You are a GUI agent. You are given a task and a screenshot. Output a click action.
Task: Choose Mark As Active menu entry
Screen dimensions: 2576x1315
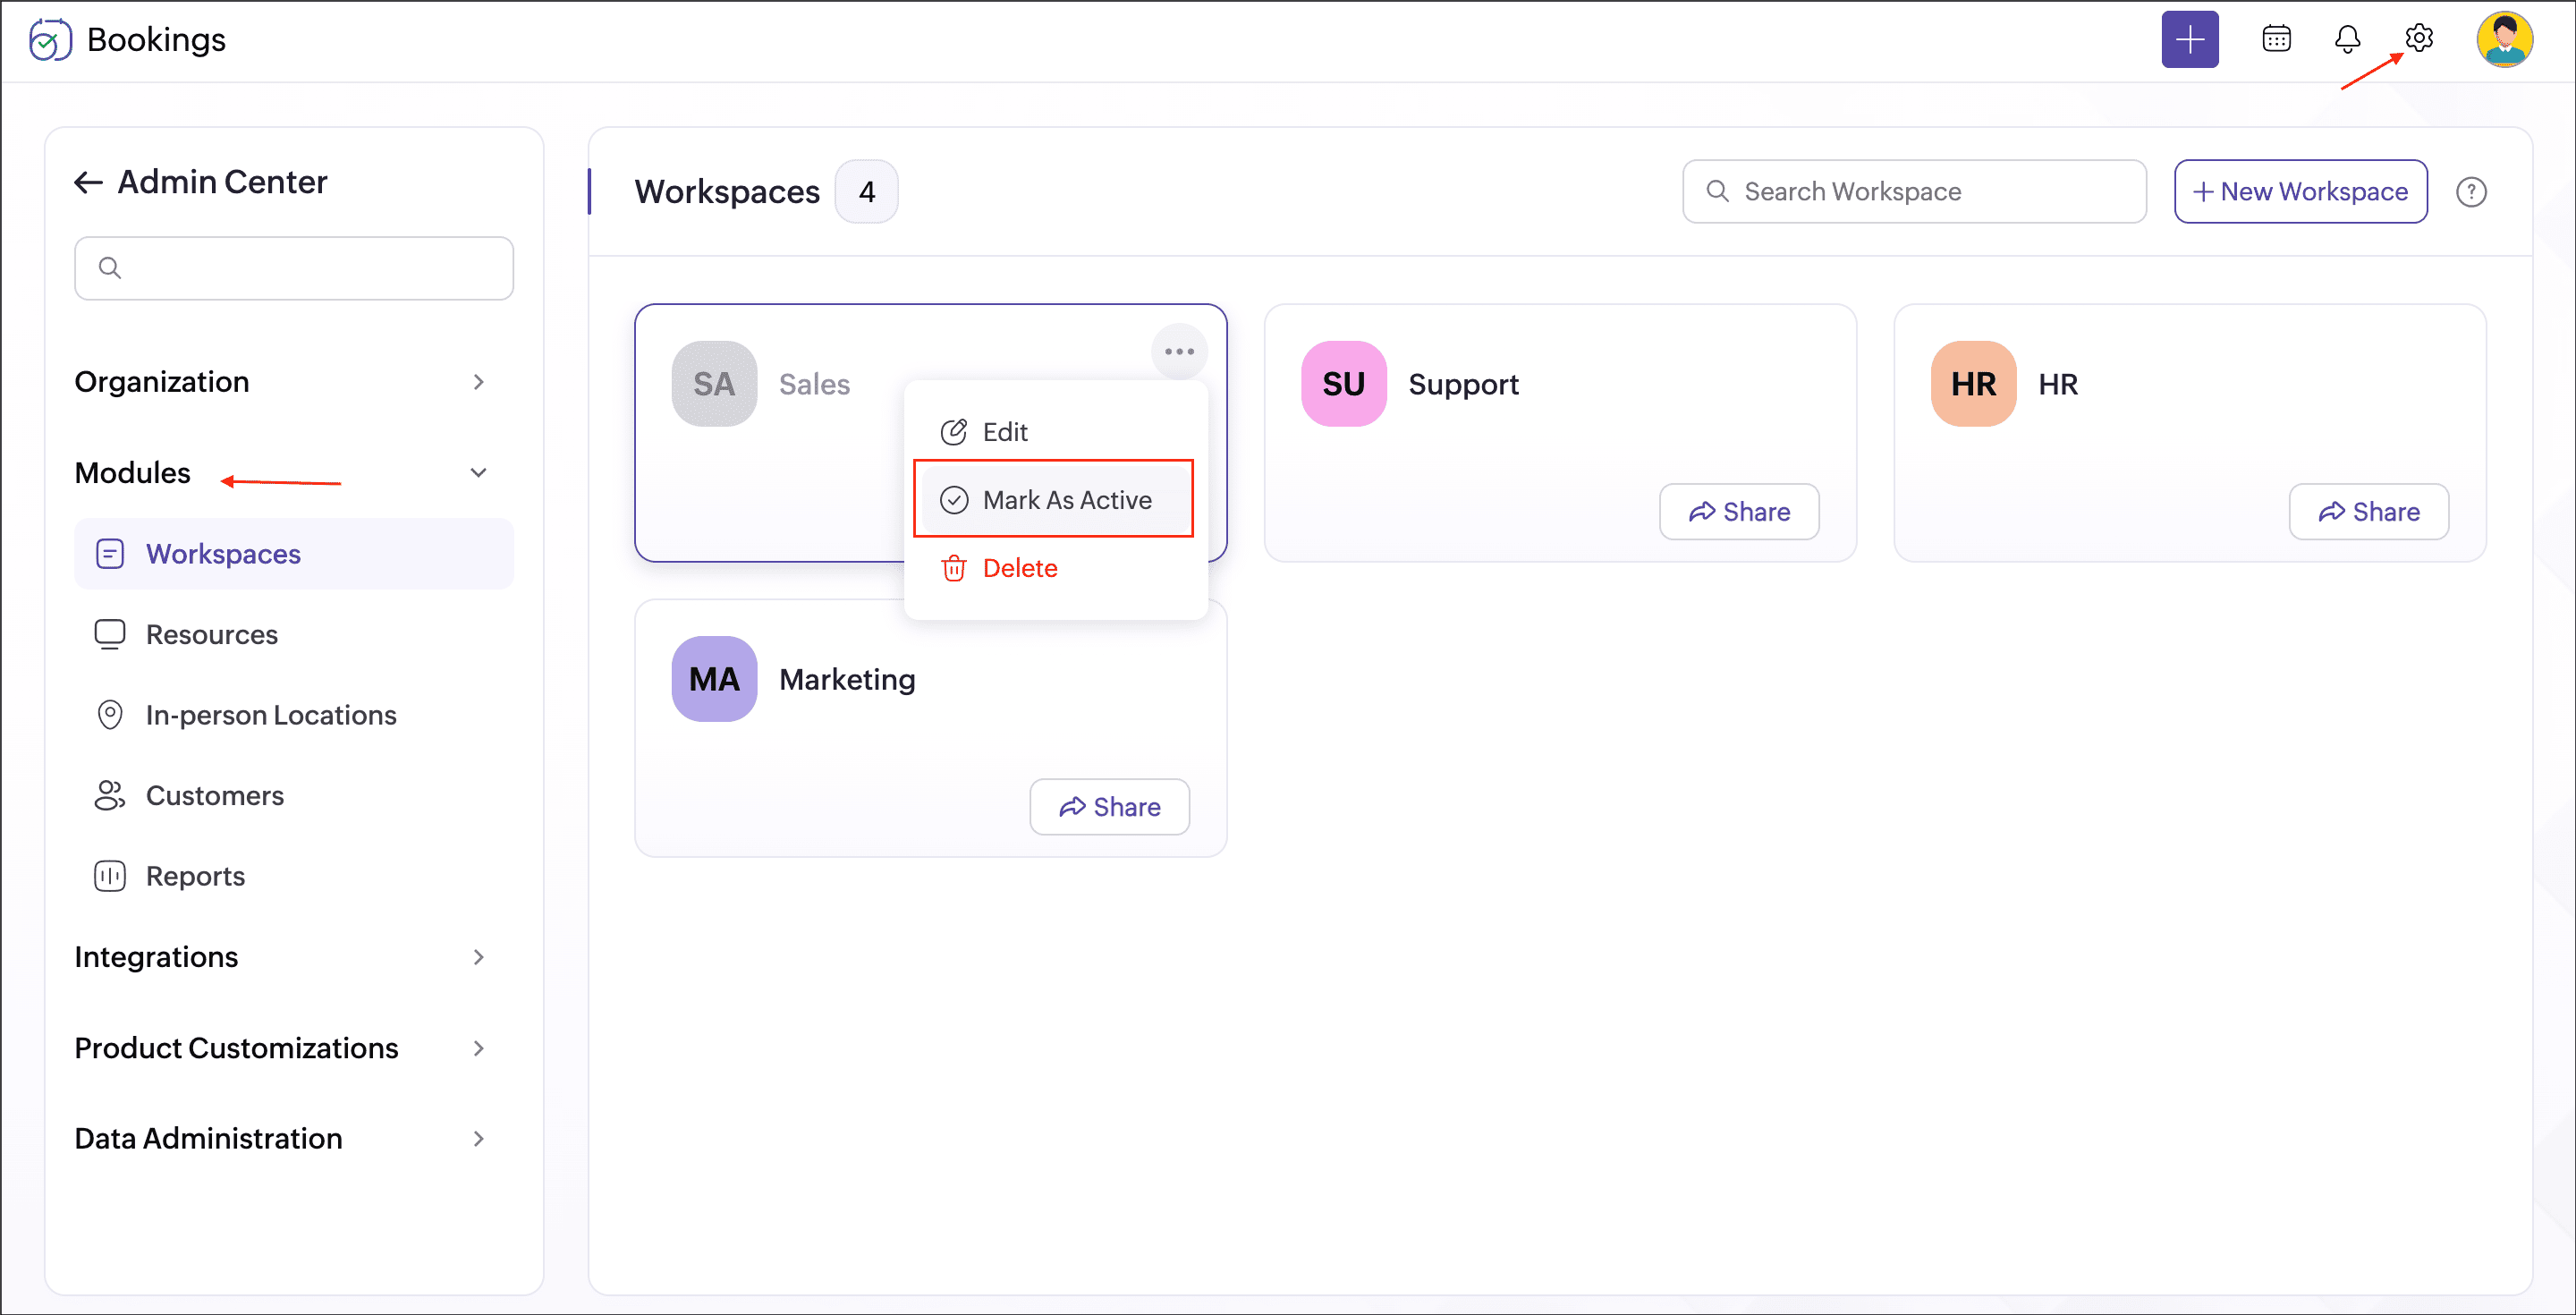click(x=1056, y=500)
